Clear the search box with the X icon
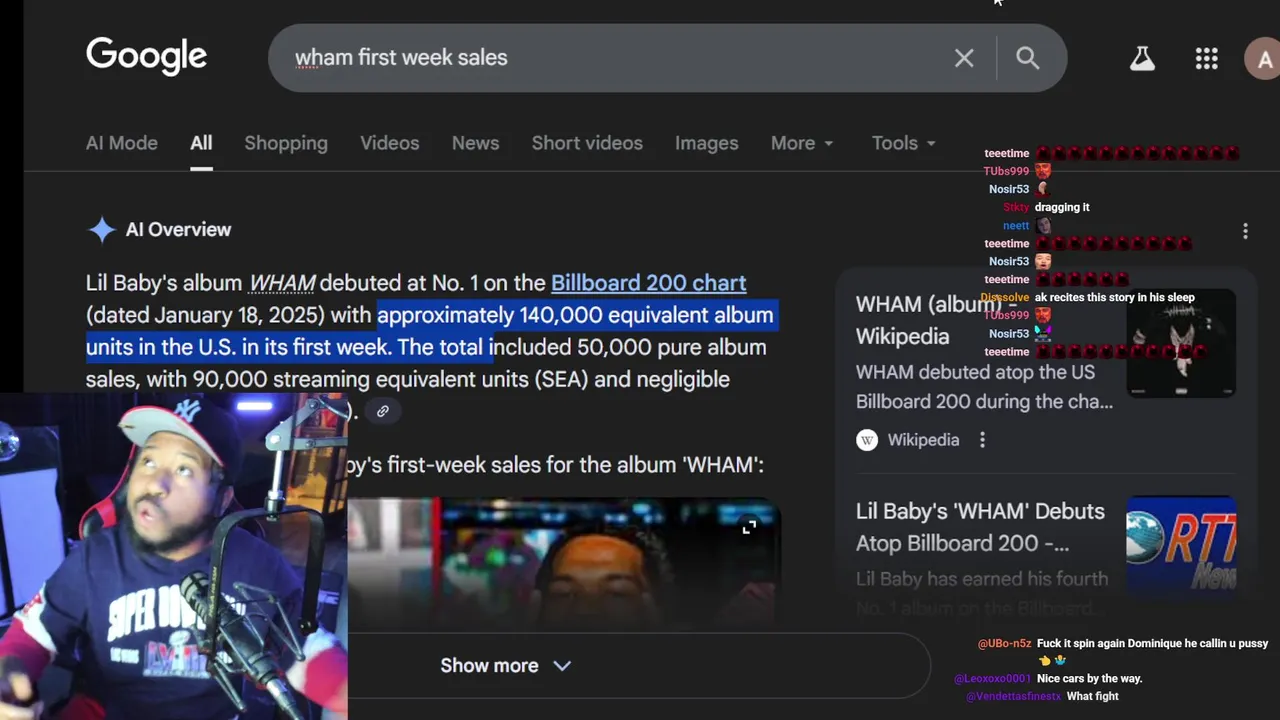Screen dimensions: 1280x720 (x=964, y=58)
